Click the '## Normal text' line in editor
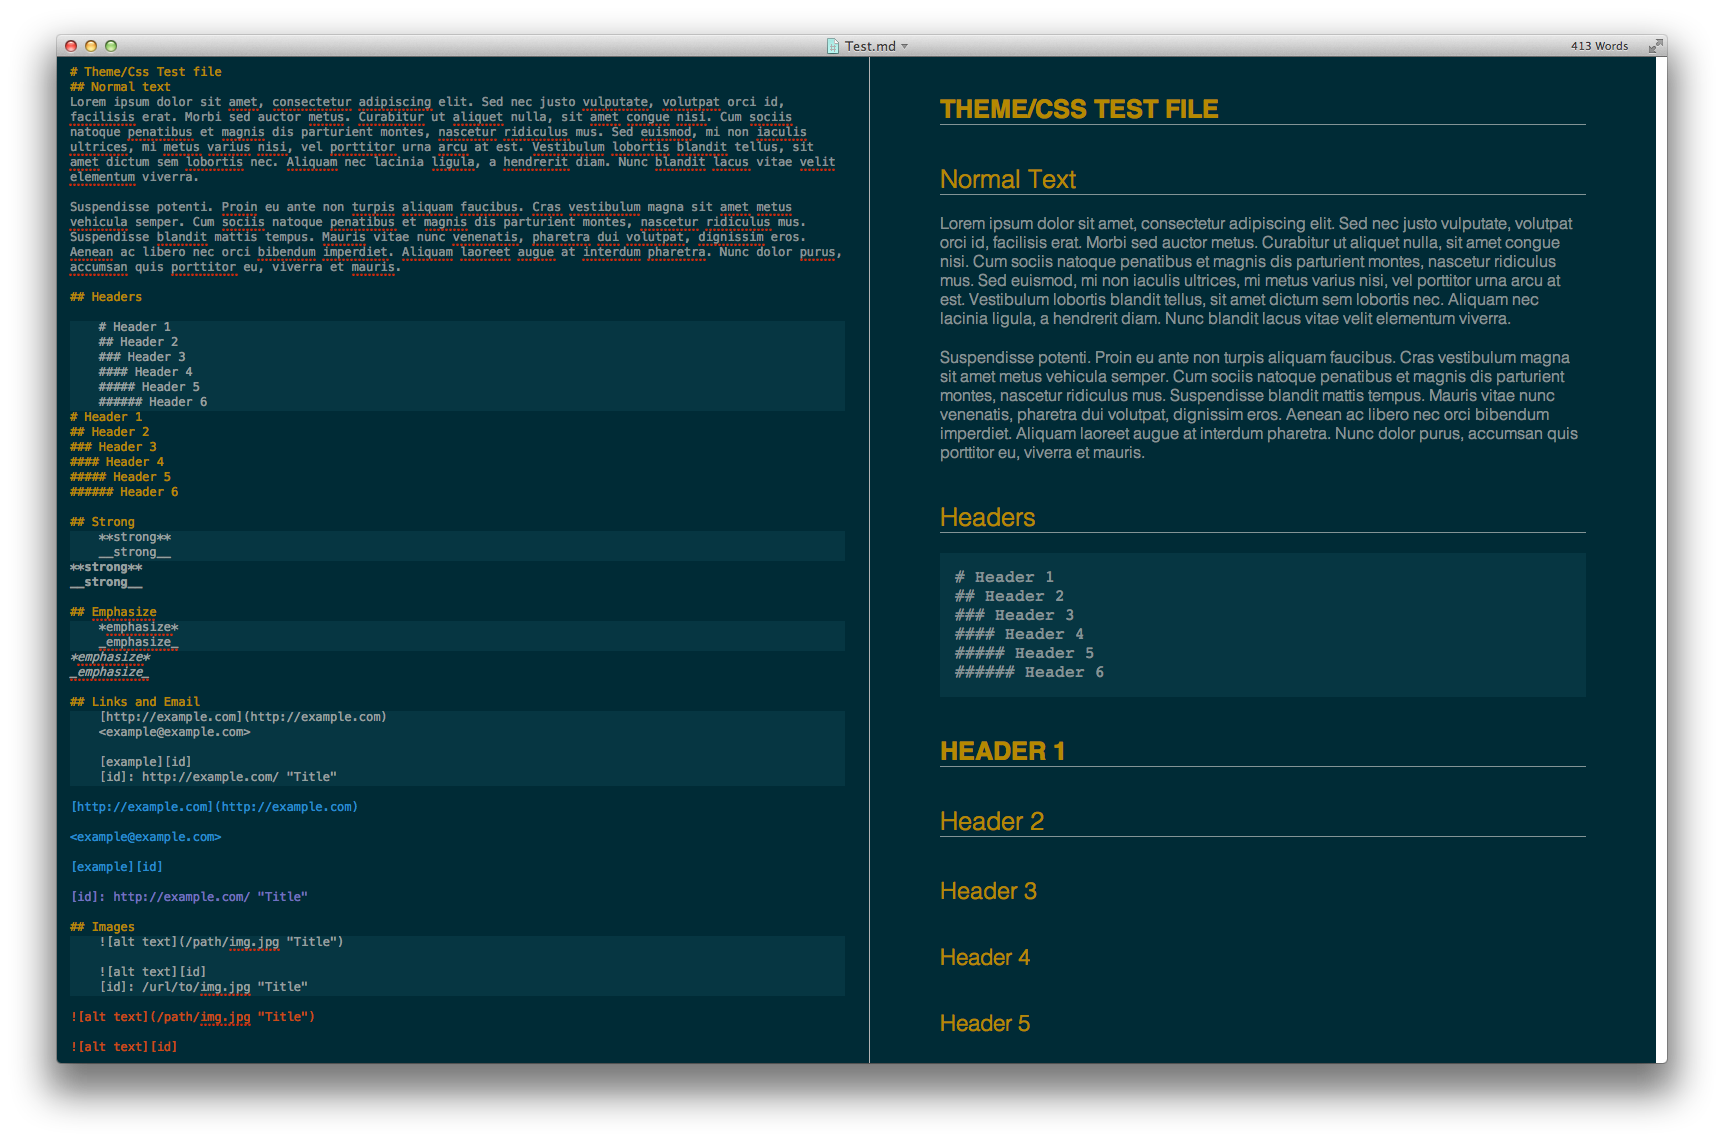This screenshot has height=1142, width=1724. (120, 87)
